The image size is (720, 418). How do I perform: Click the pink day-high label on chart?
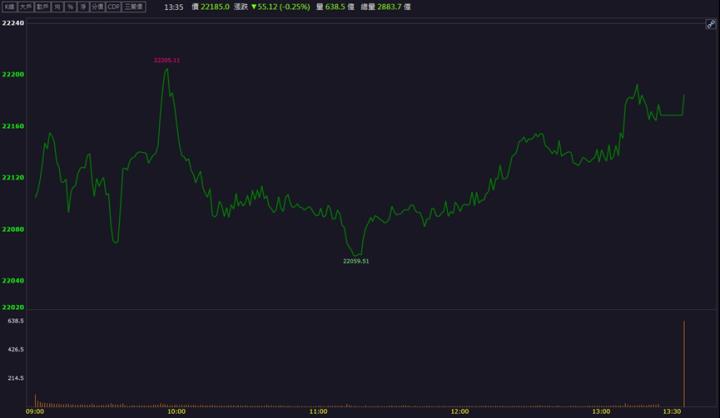click(167, 60)
